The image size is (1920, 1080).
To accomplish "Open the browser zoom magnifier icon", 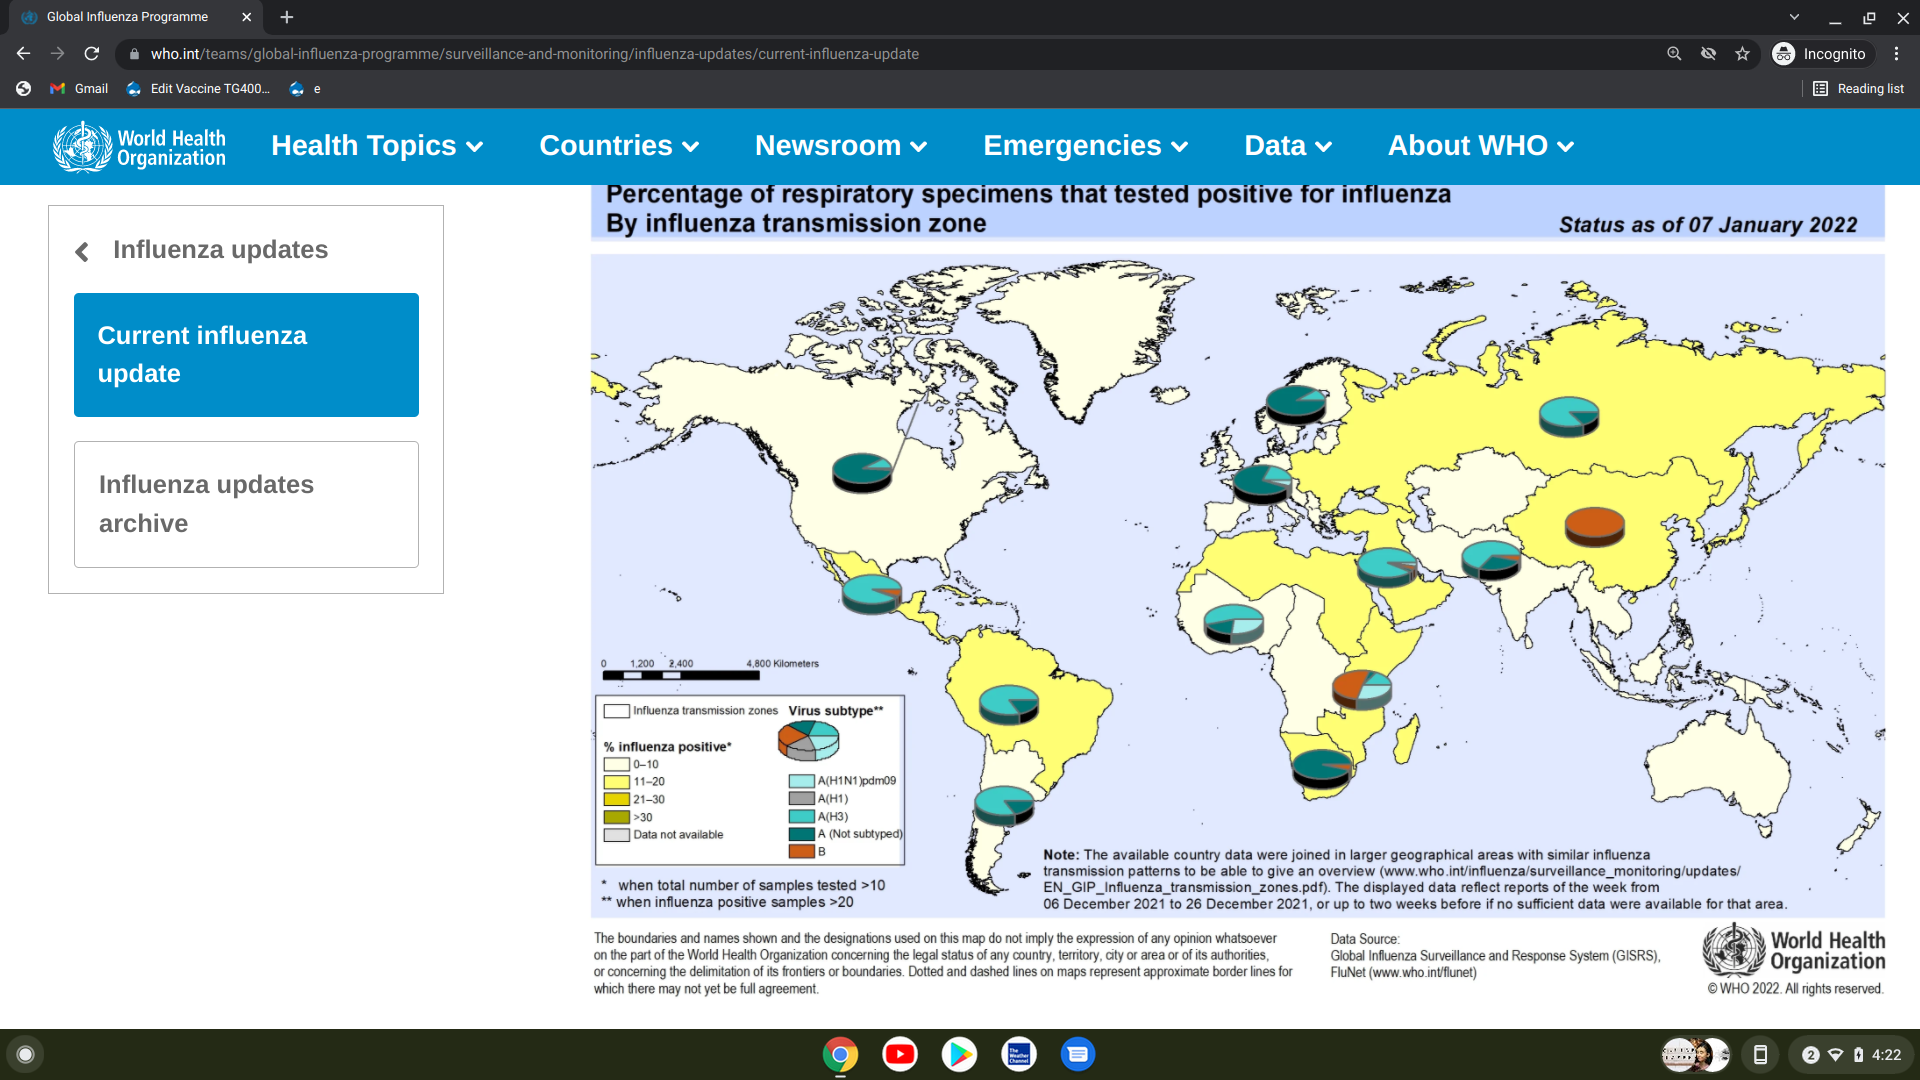I will [x=1674, y=54].
